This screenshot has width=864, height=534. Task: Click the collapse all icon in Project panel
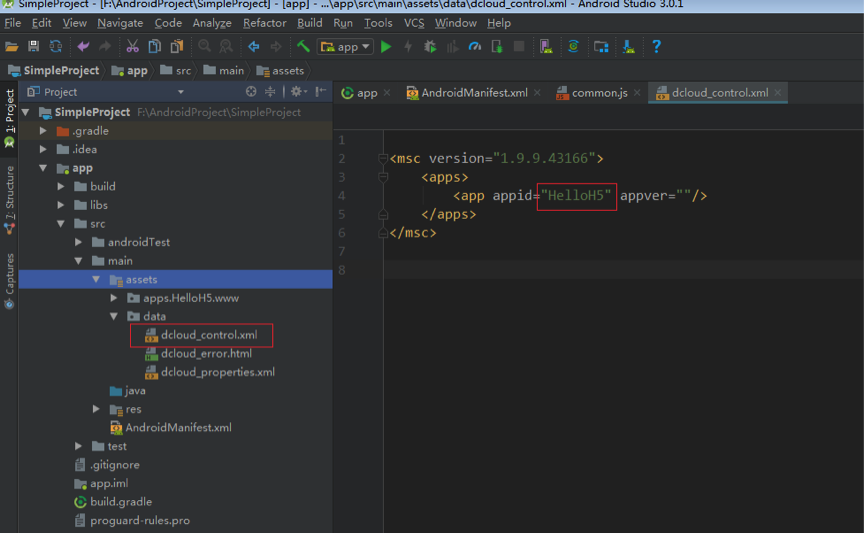(x=270, y=91)
